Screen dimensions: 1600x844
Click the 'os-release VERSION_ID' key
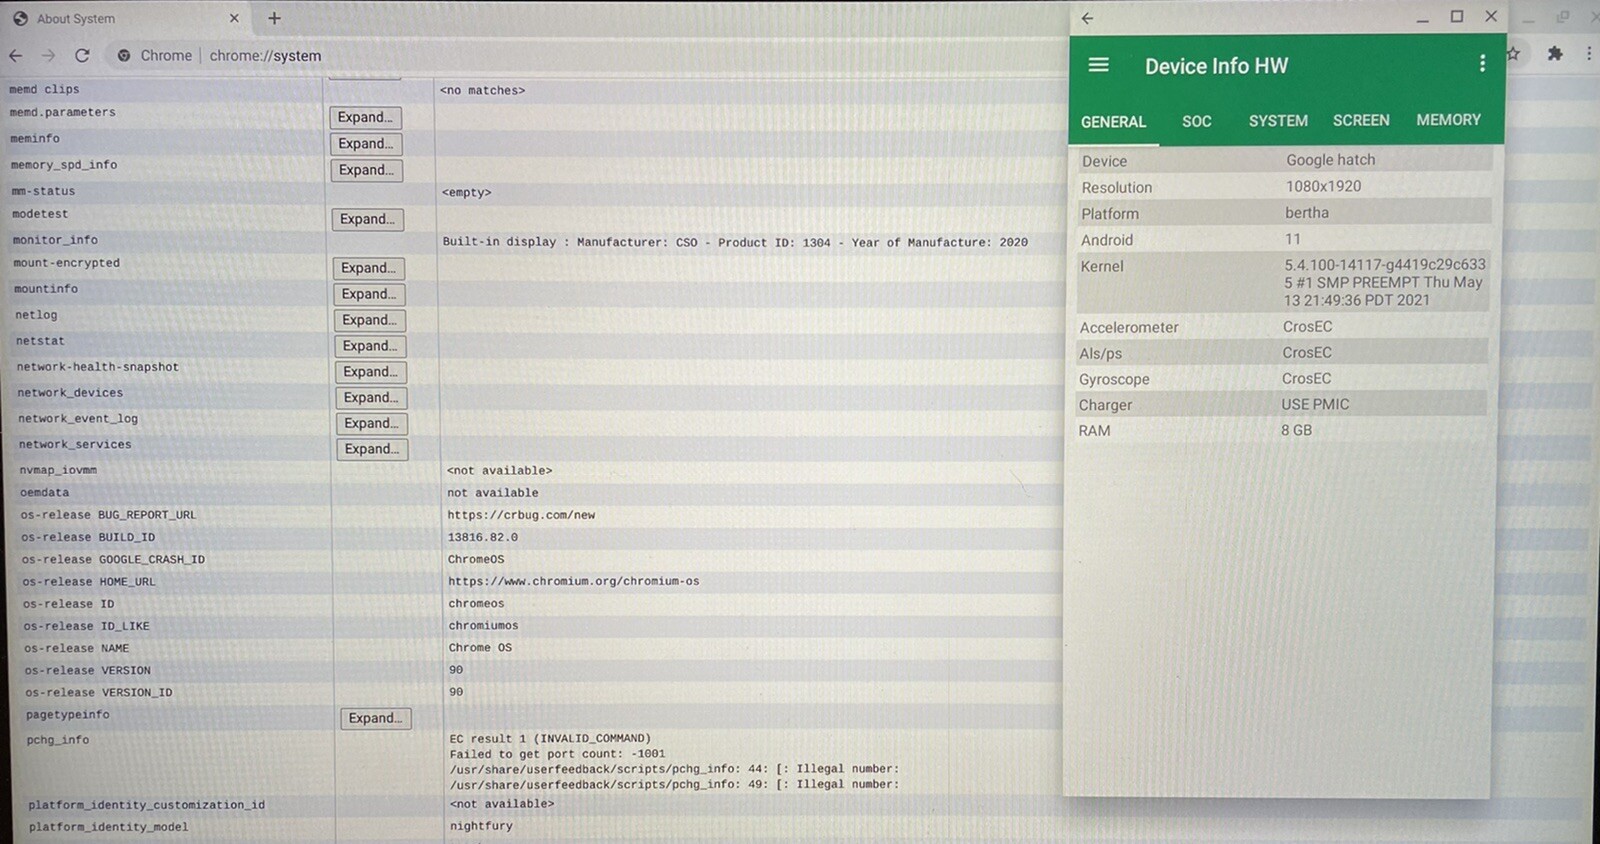tap(98, 692)
